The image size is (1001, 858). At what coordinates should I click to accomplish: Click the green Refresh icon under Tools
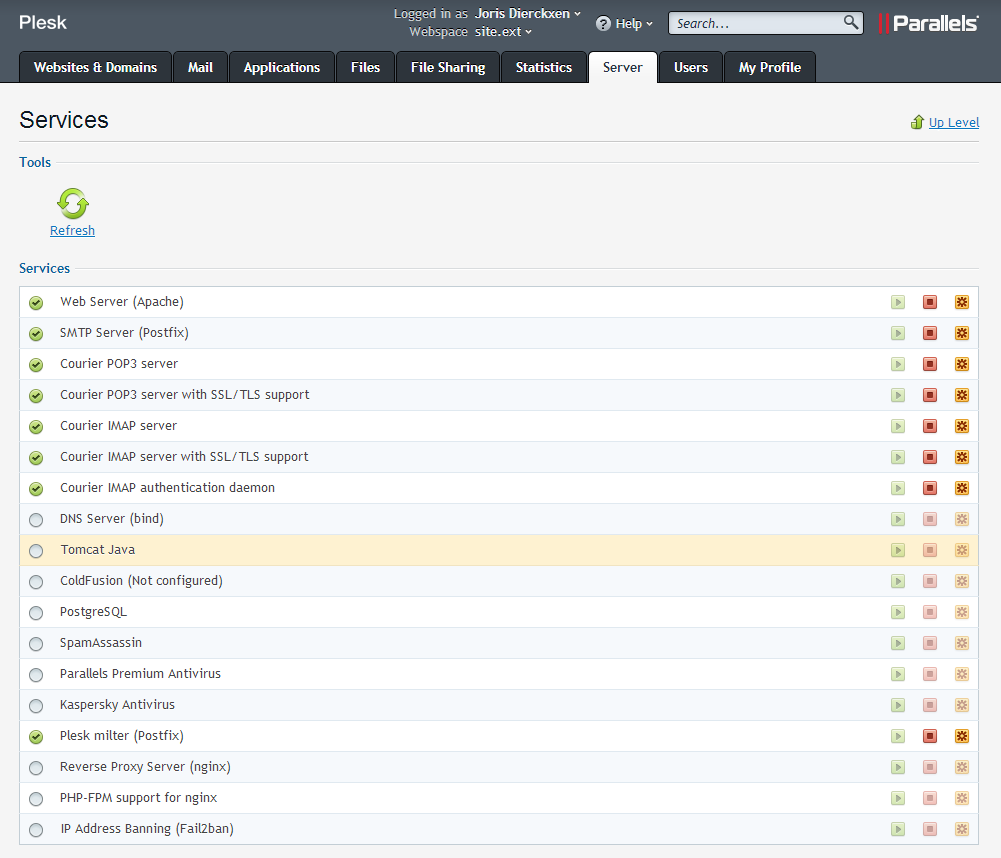[x=72, y=203]
